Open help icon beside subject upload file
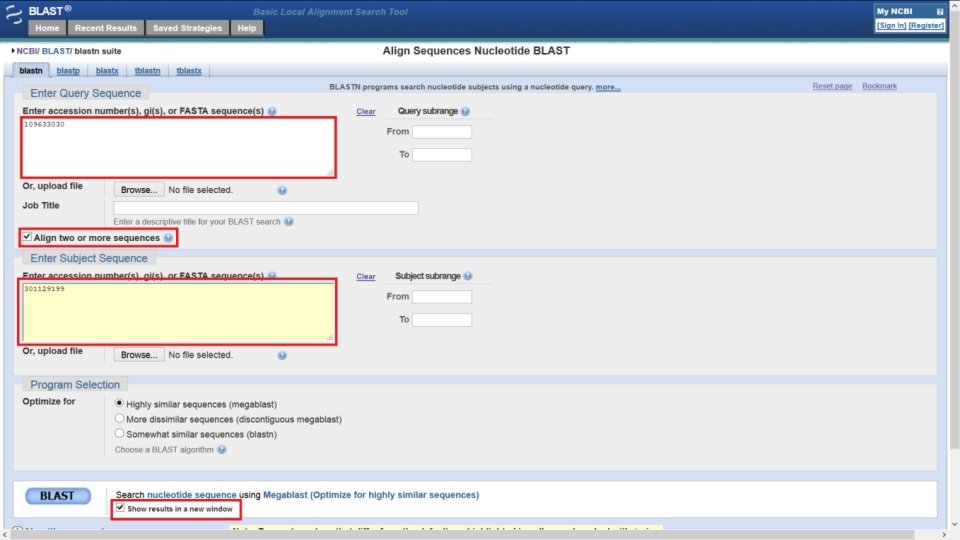960x540 pixels. tap(282, 355)
